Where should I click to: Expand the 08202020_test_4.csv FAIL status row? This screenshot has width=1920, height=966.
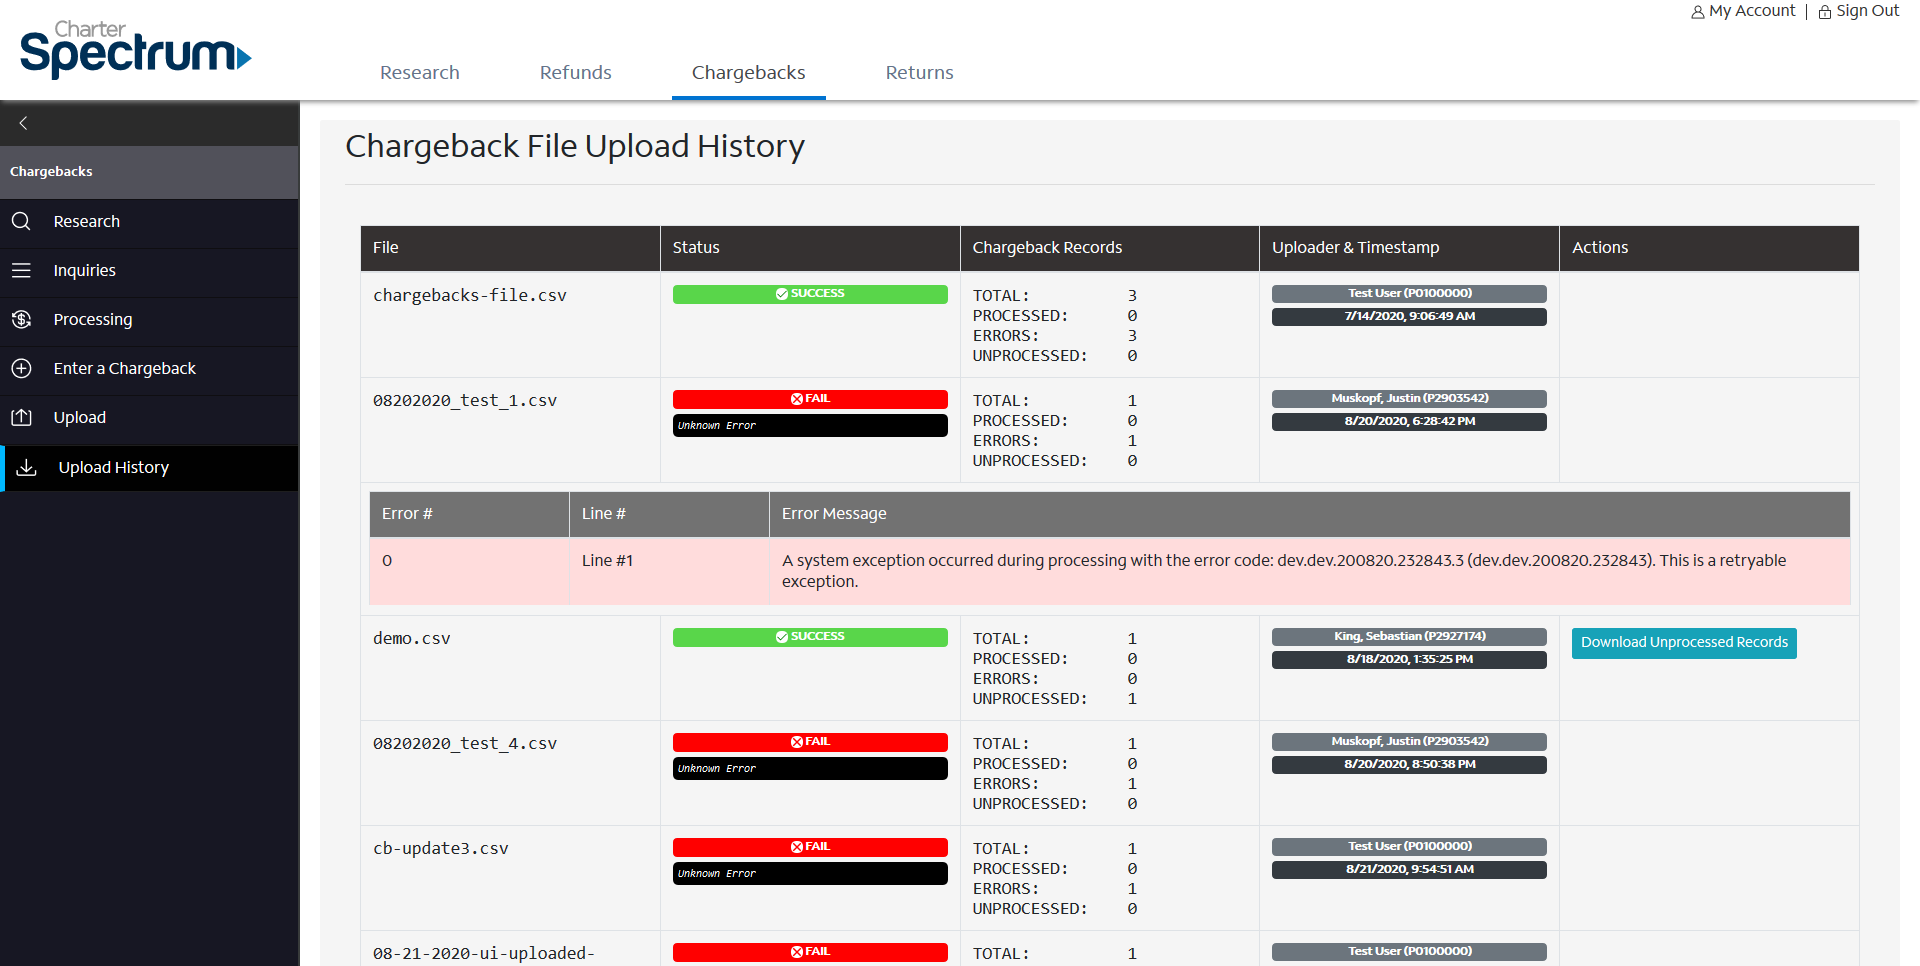(810, 742)
